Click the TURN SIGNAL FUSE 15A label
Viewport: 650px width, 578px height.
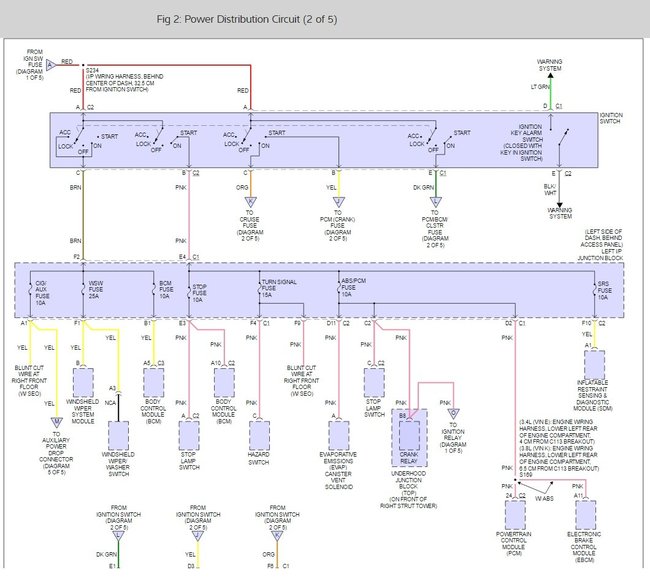pyautogui.click(x=279, y=288)
